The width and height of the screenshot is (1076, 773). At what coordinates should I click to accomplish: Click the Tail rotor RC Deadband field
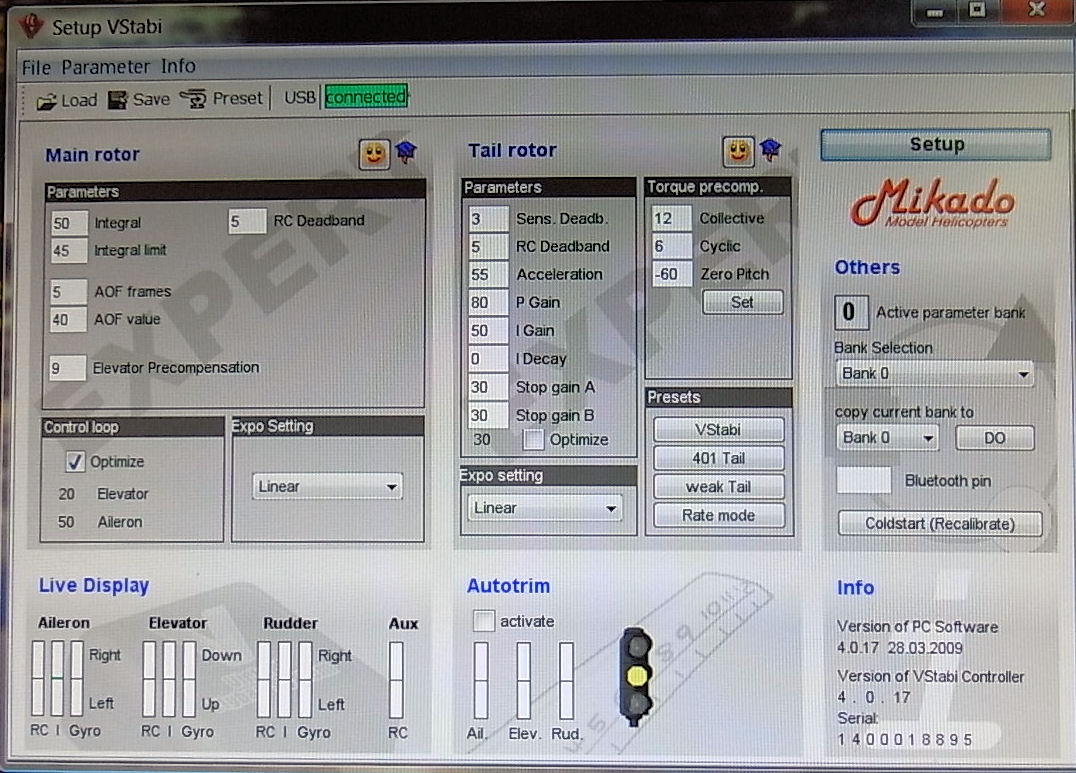click(488, 247)
